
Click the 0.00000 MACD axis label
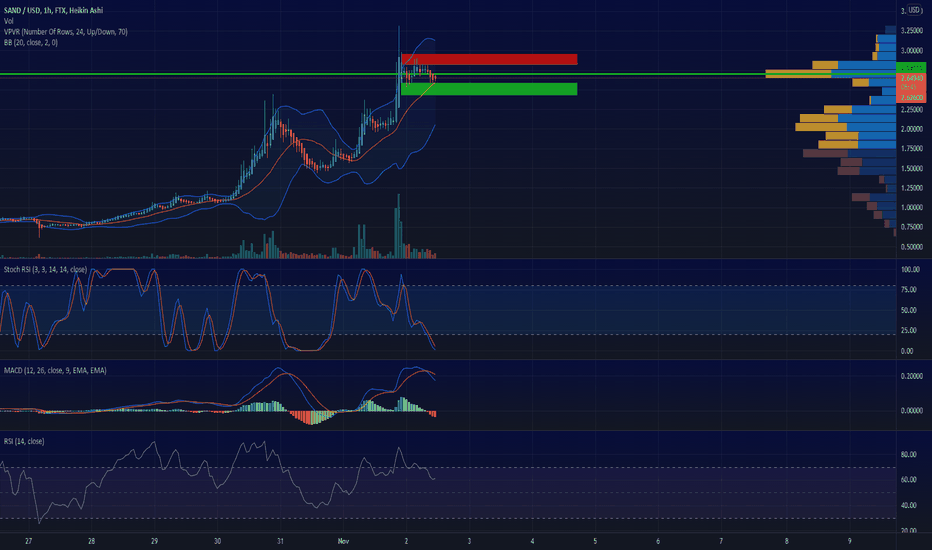pyautogui.click(x=912, y=411)
